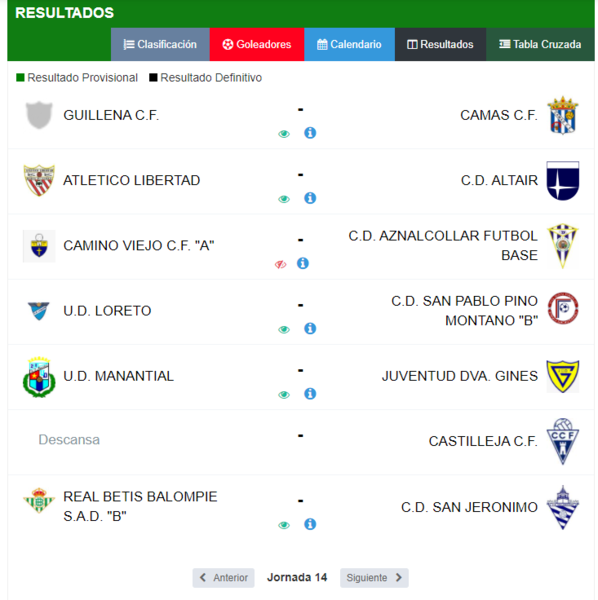Click green Resultado Provisional legend square
This screenshot has width=598, height=600.
[20, 78]
